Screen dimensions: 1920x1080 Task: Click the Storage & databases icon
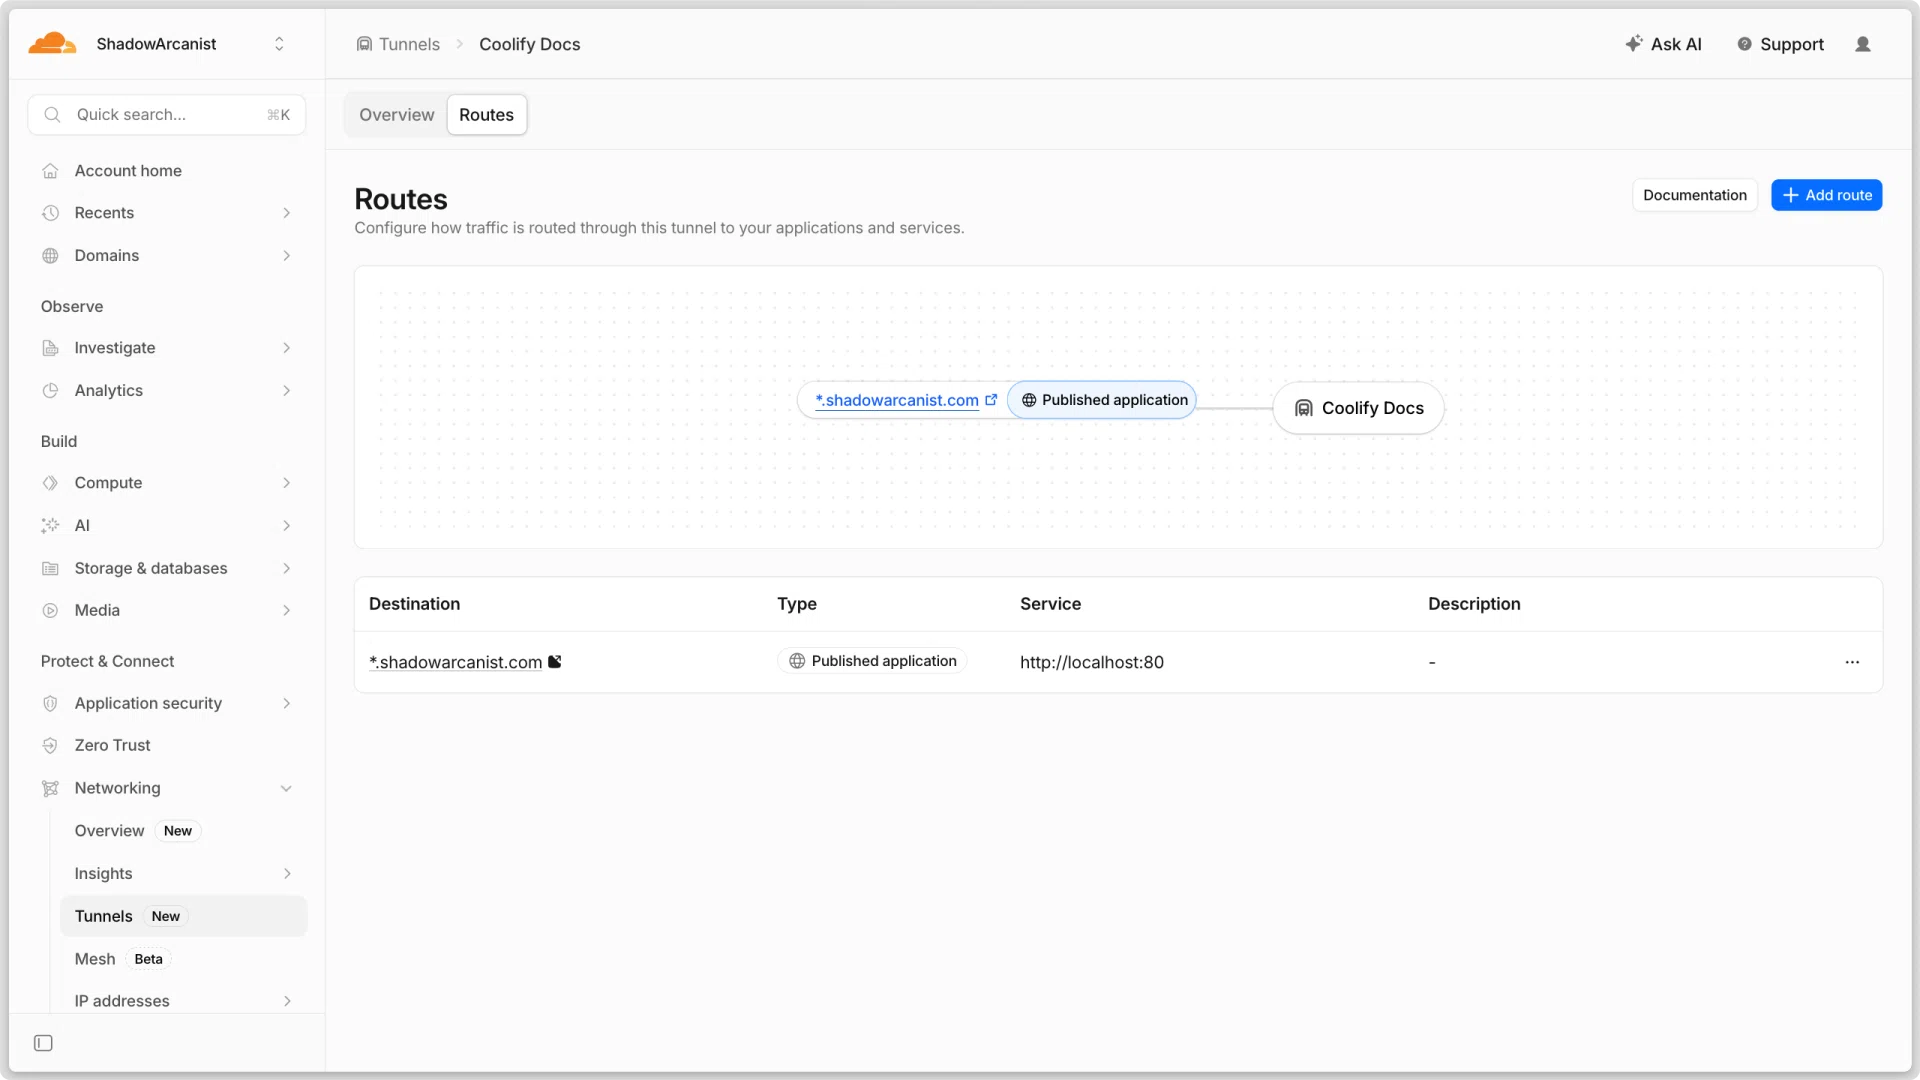pos(50,569)
